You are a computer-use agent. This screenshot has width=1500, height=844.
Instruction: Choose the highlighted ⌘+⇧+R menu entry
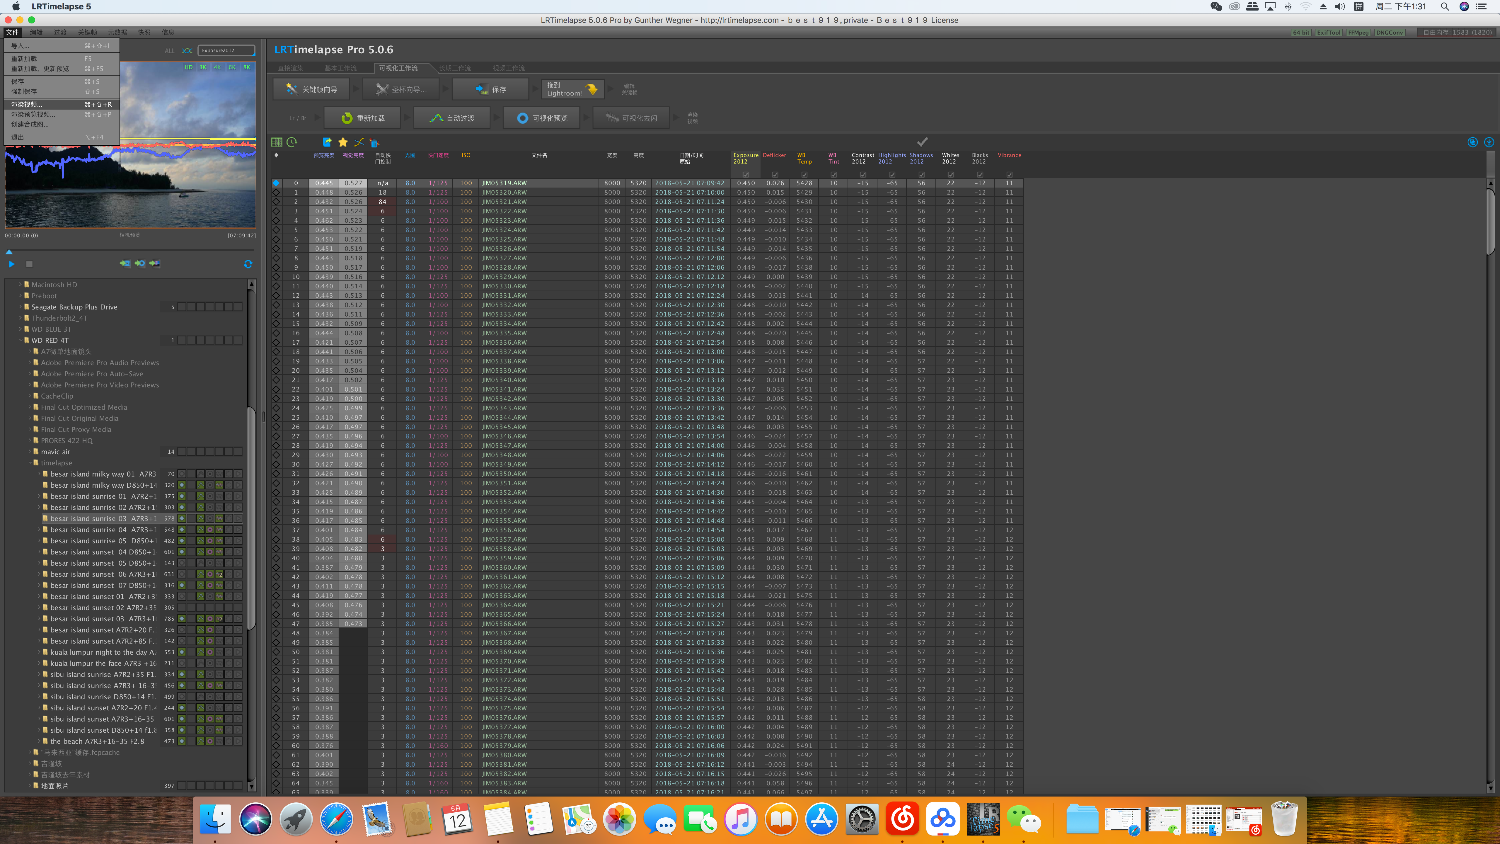(61, 104)
